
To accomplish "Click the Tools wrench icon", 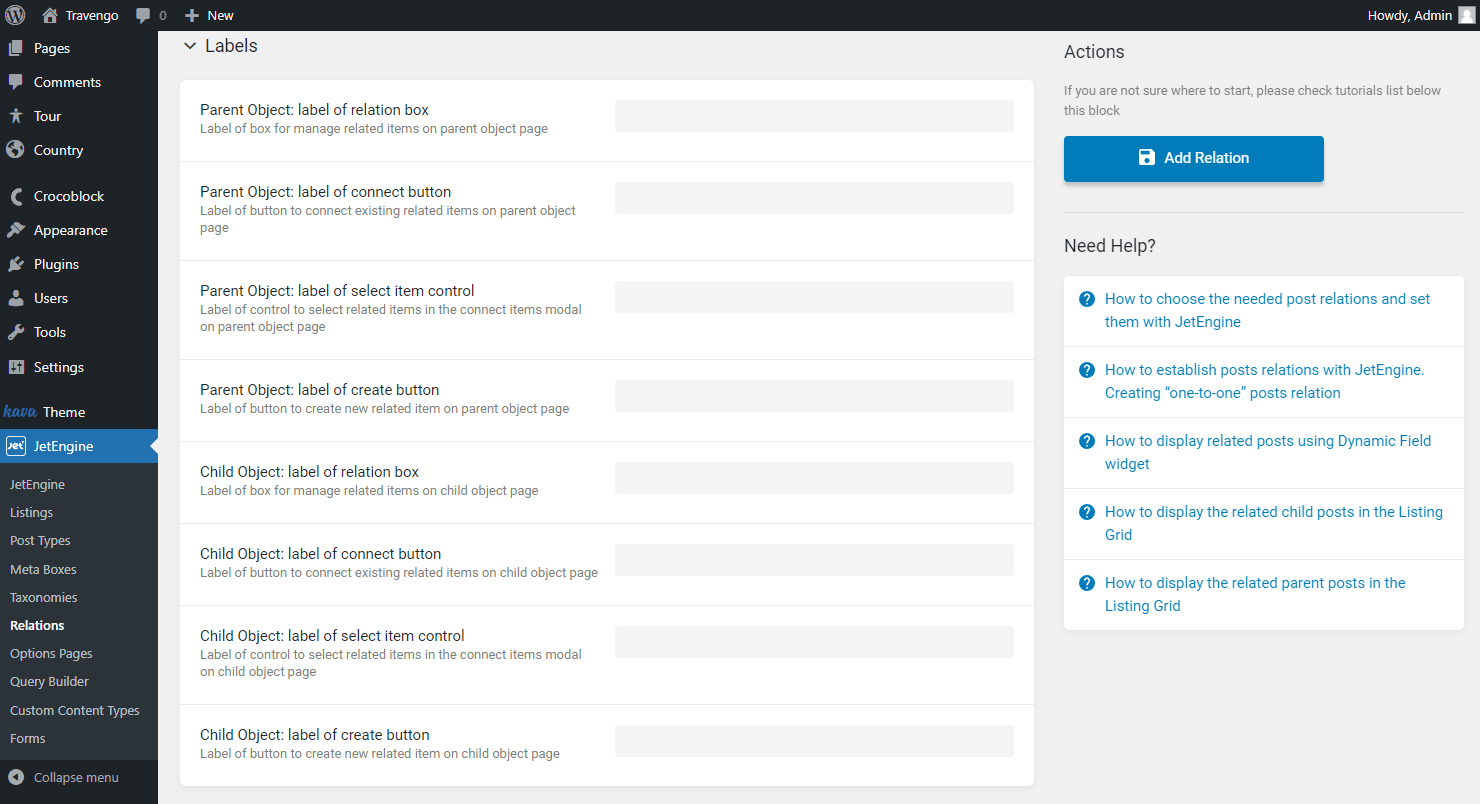I will (15, 332).
